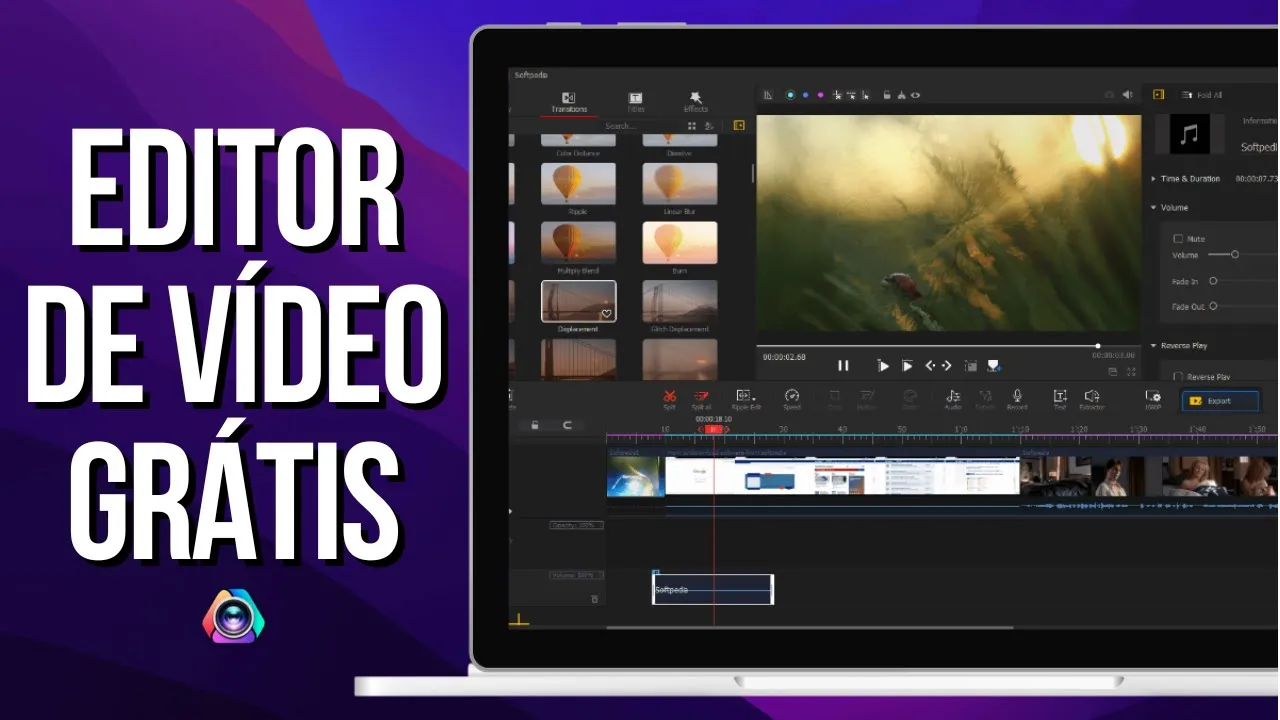Open the Audio tool
This screenshot has width=1280, height=720.
pos(953,399)
